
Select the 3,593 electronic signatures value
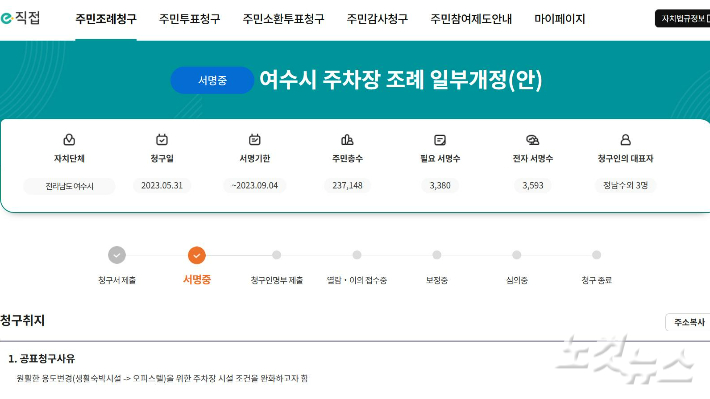(x=532, y=186)
